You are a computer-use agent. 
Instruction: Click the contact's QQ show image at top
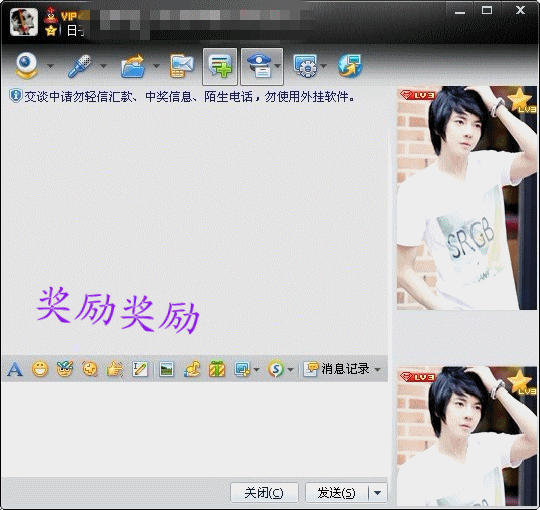(467, 198)
